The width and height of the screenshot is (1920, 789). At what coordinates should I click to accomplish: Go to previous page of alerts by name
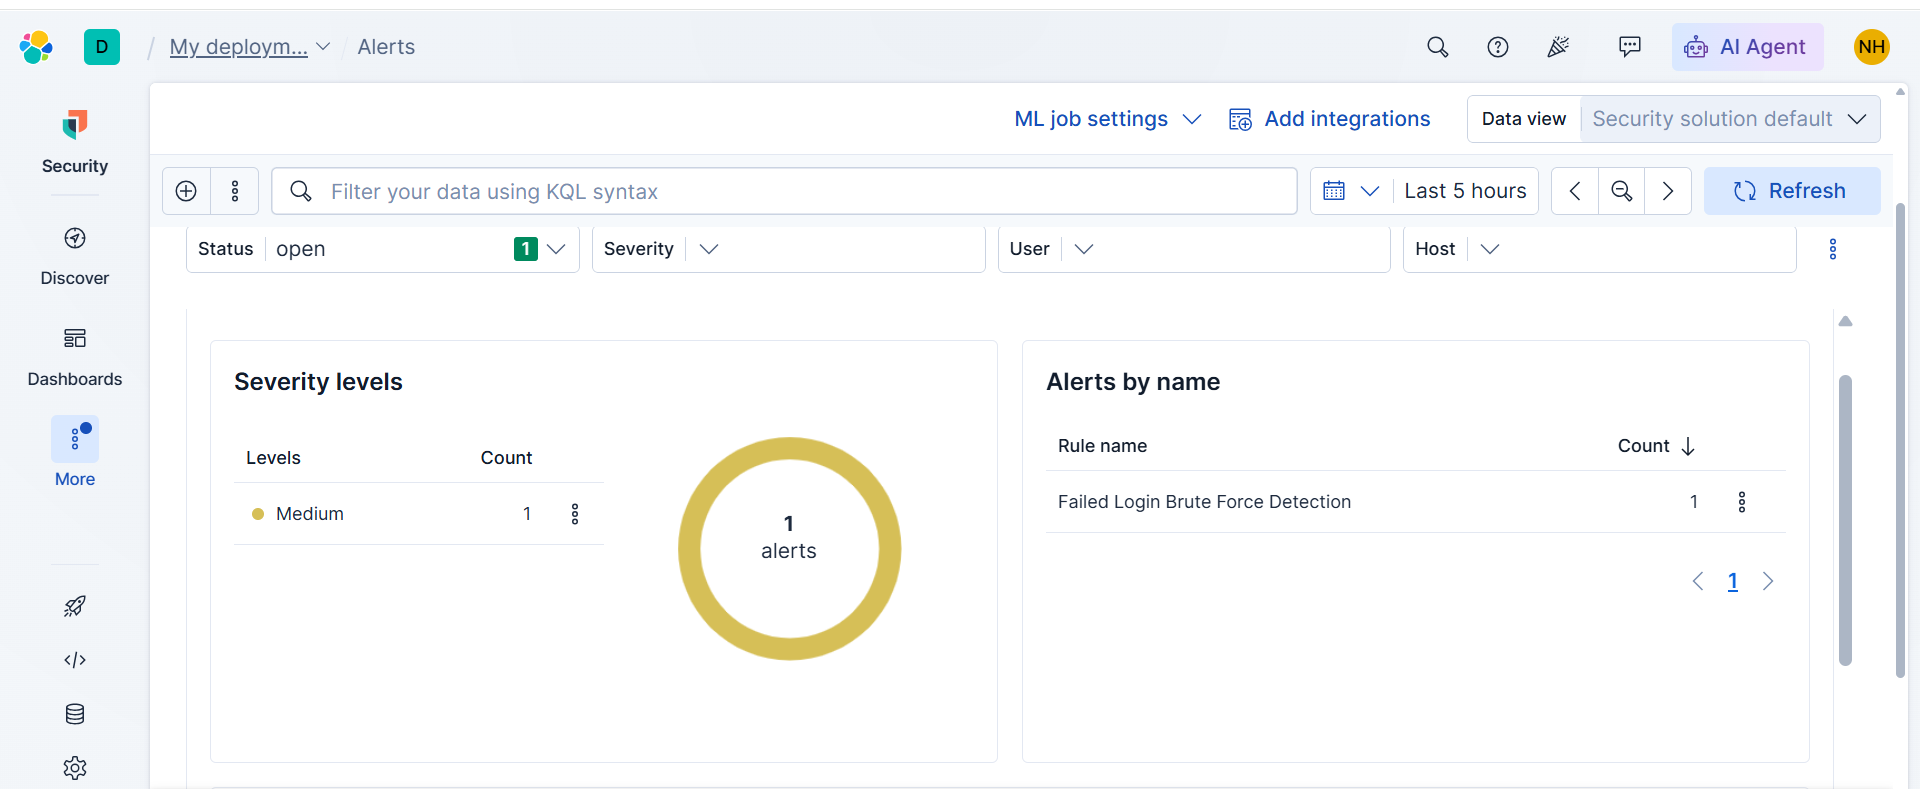pos(1698,581)
